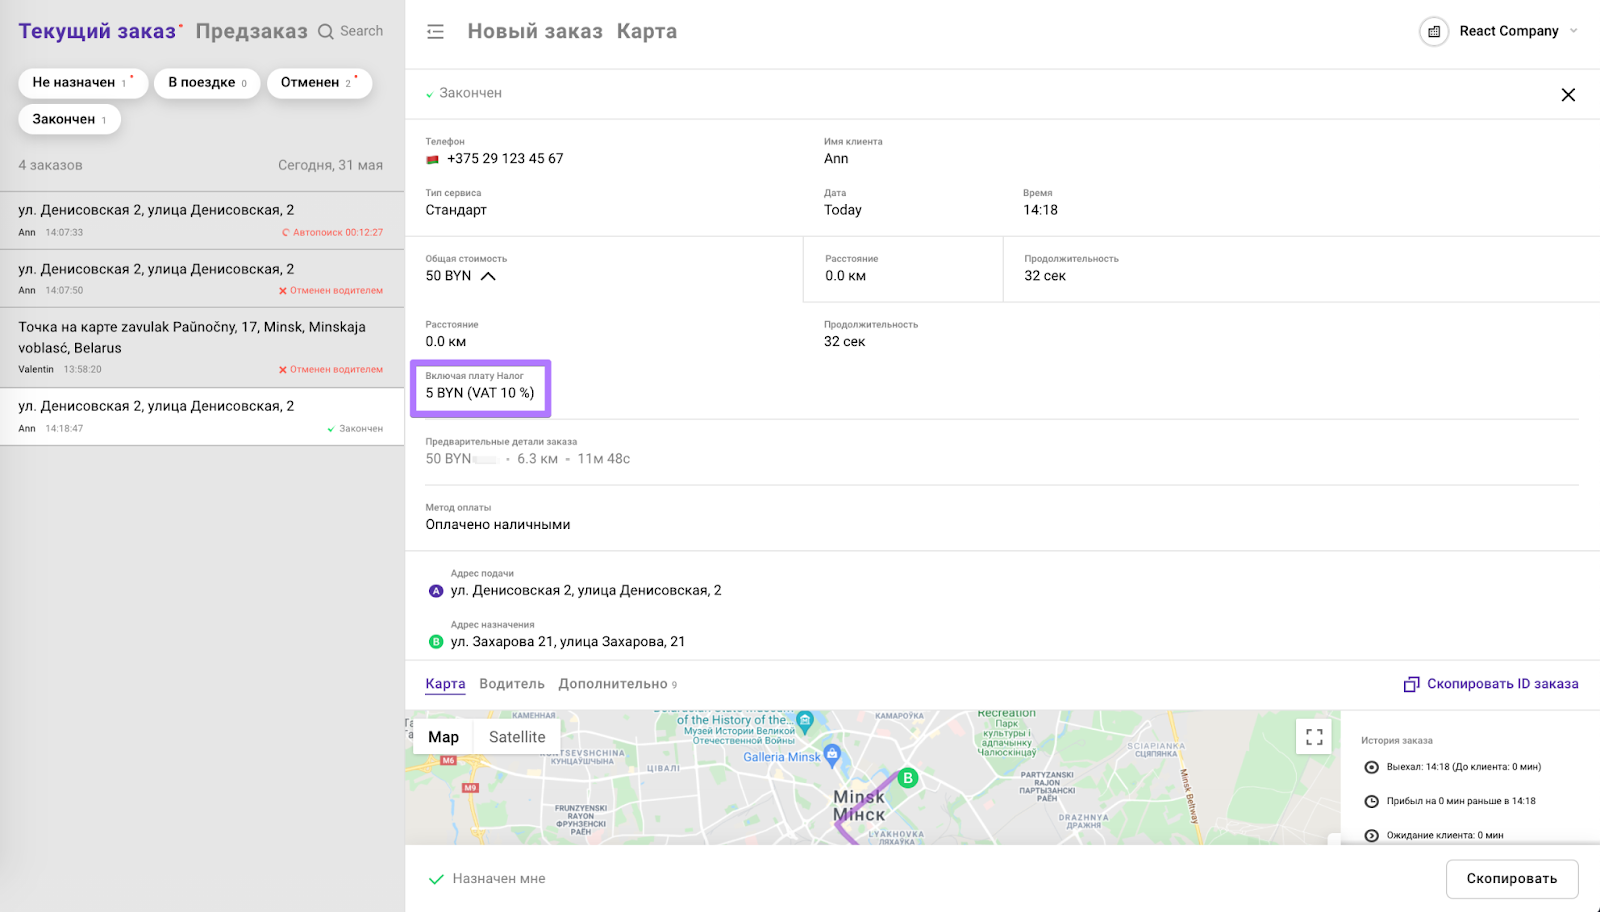The width and height of the screenshot is (1600, 912).
Task: Toggle the 'Отменен' status filter
Action: point(318,83)
